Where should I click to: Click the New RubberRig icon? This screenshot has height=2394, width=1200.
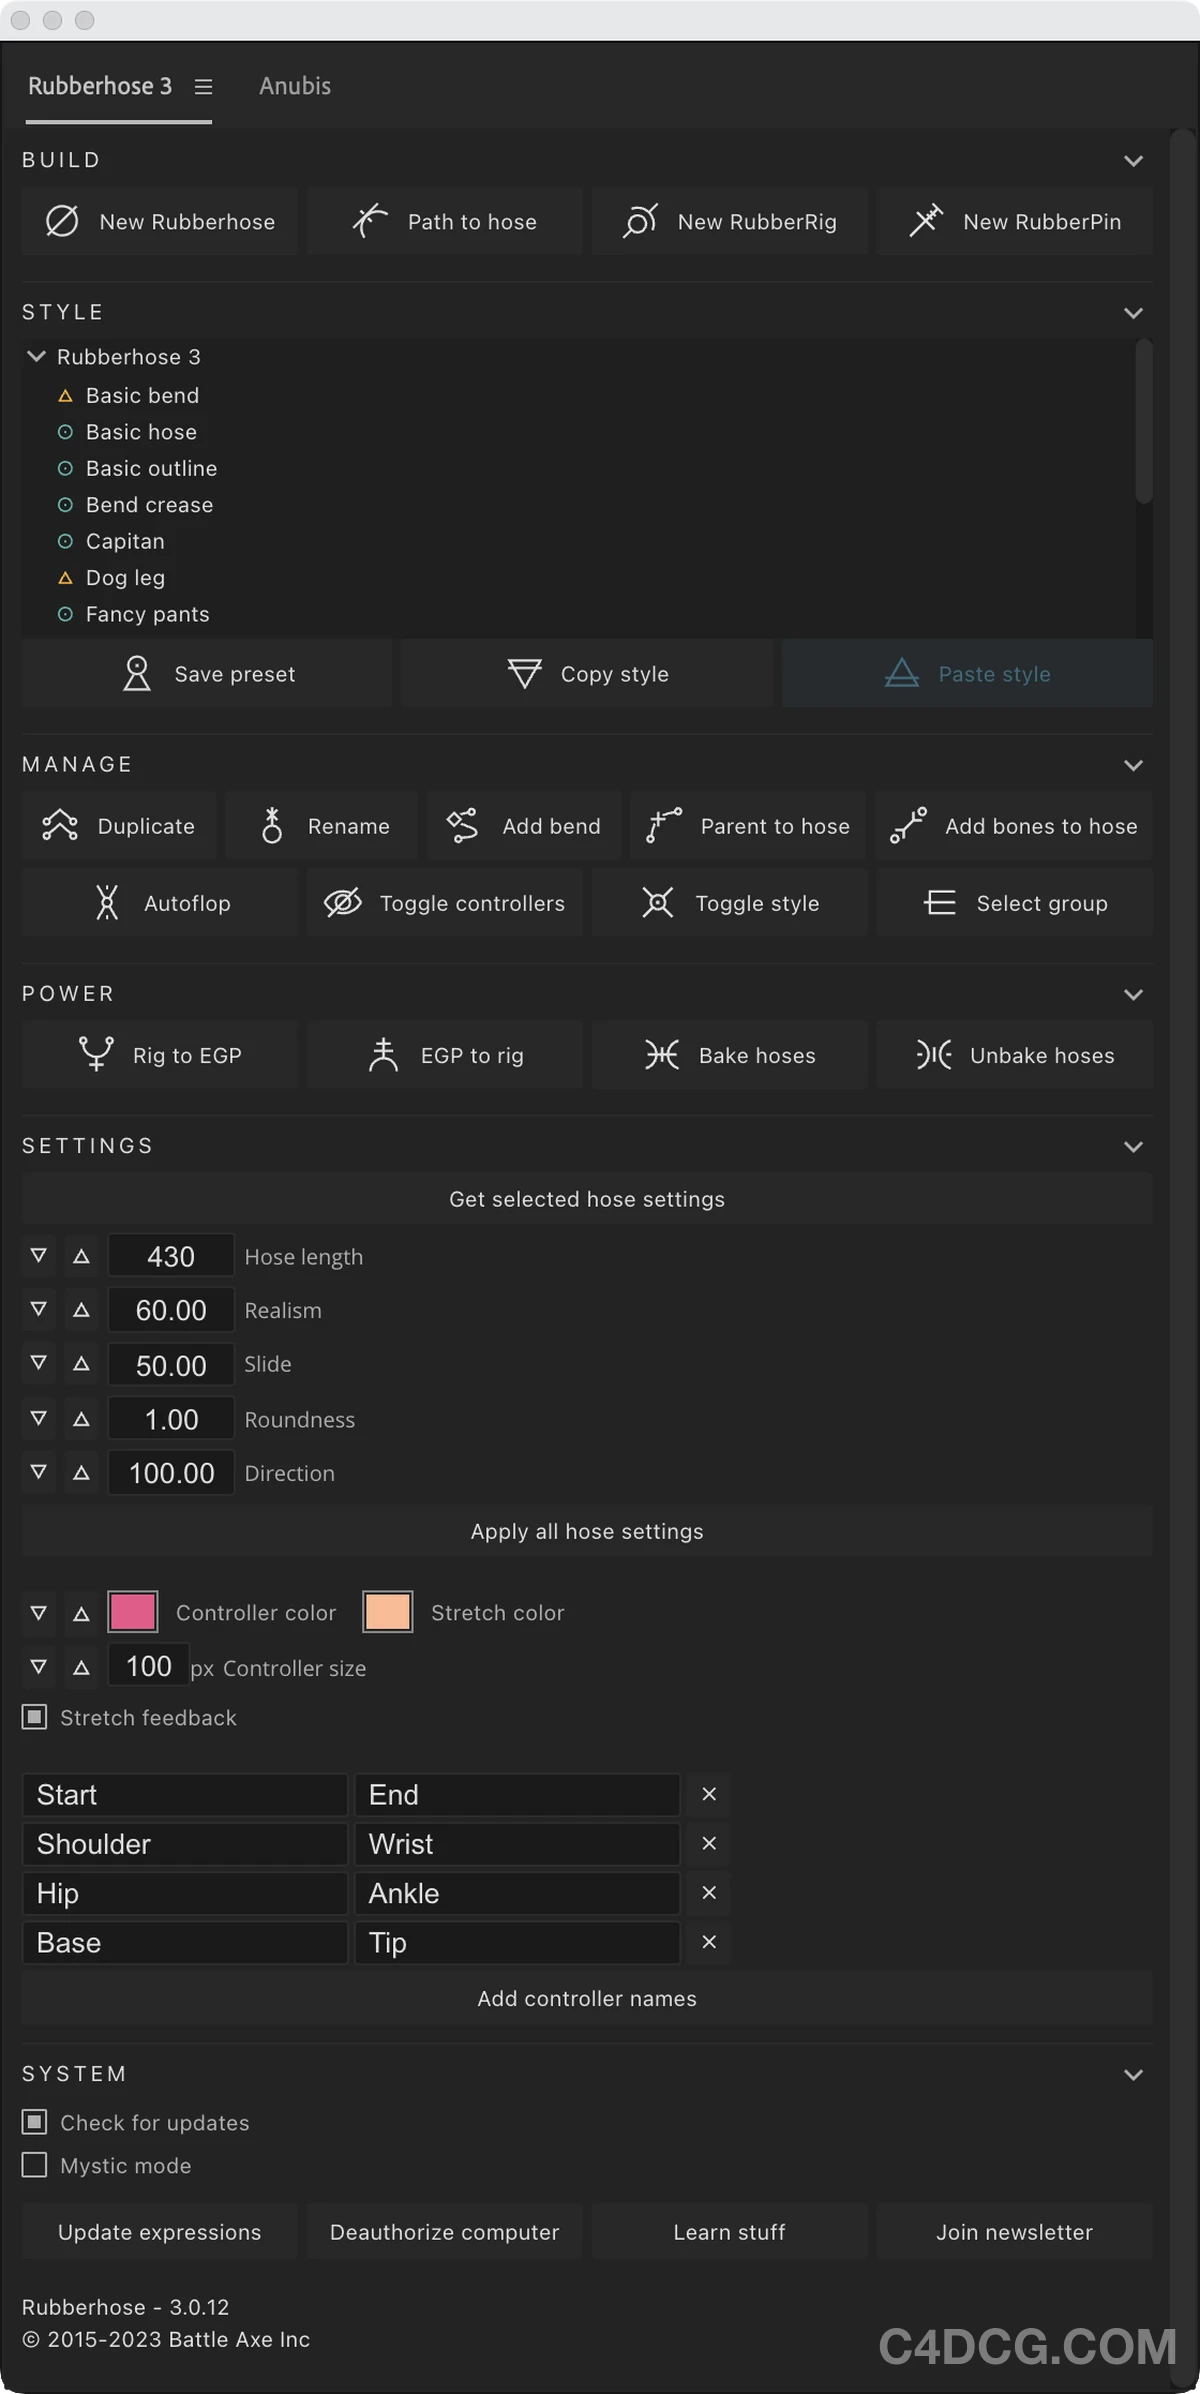pos(640,221)
